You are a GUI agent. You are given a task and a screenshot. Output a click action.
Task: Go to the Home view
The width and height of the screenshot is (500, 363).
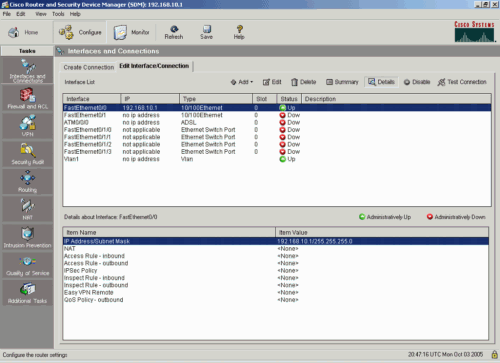(x=23, y=32)
